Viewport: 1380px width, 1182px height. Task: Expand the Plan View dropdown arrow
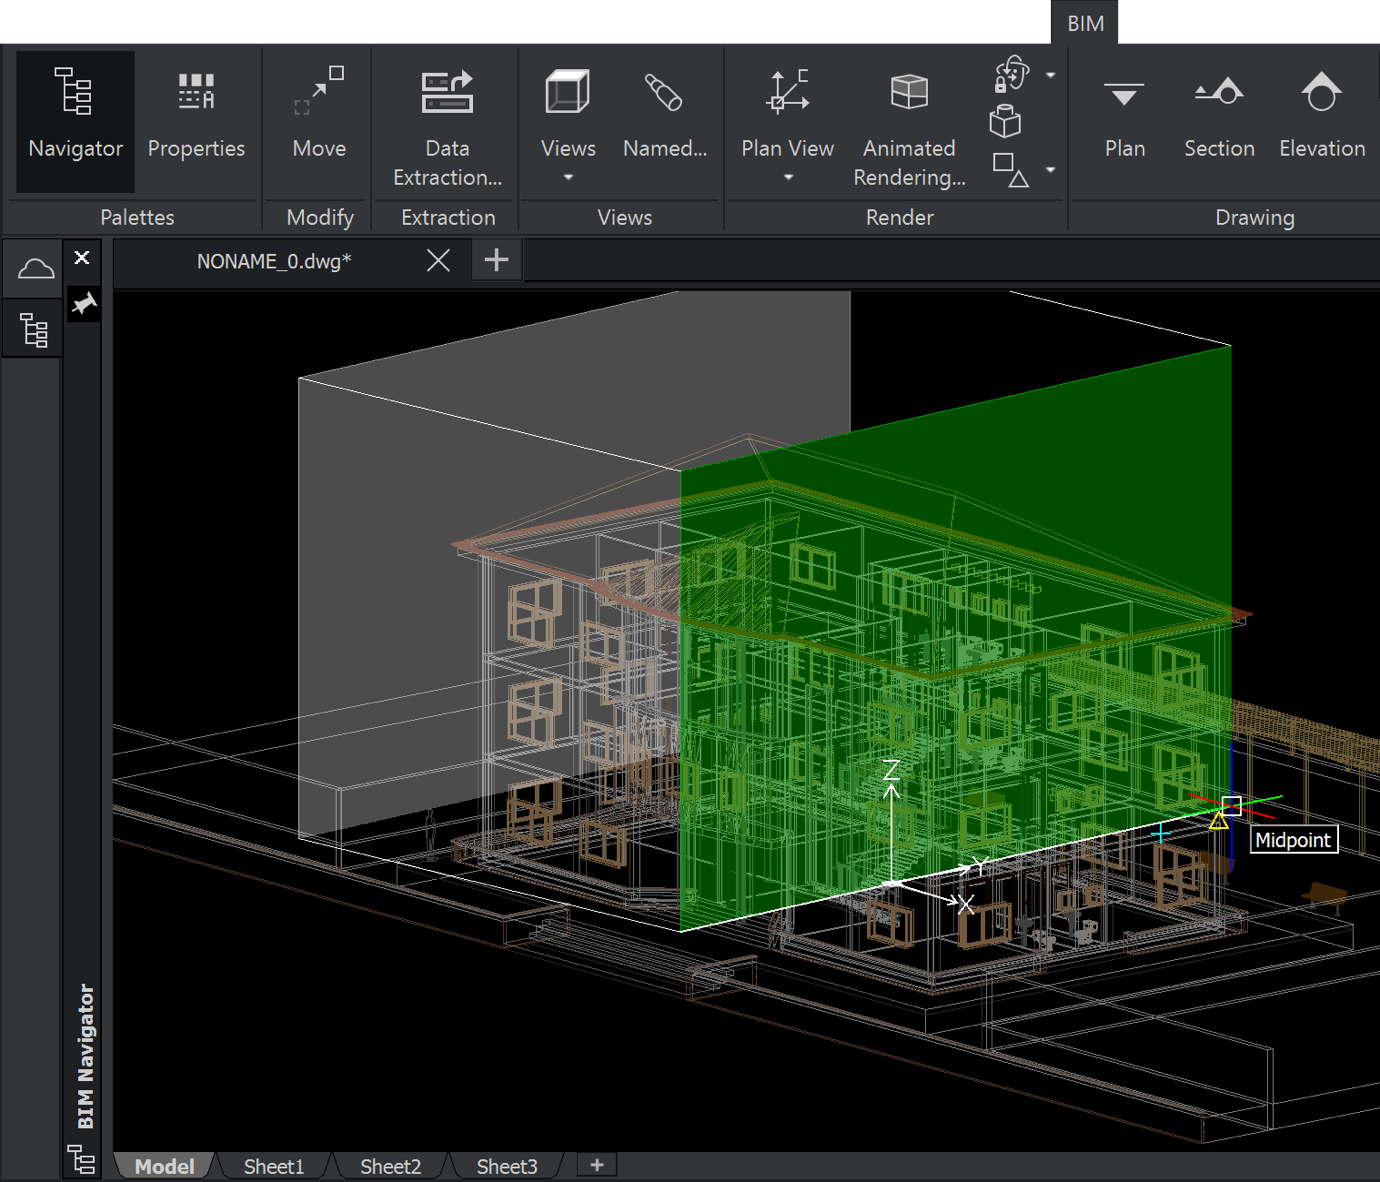click(788, 178)
